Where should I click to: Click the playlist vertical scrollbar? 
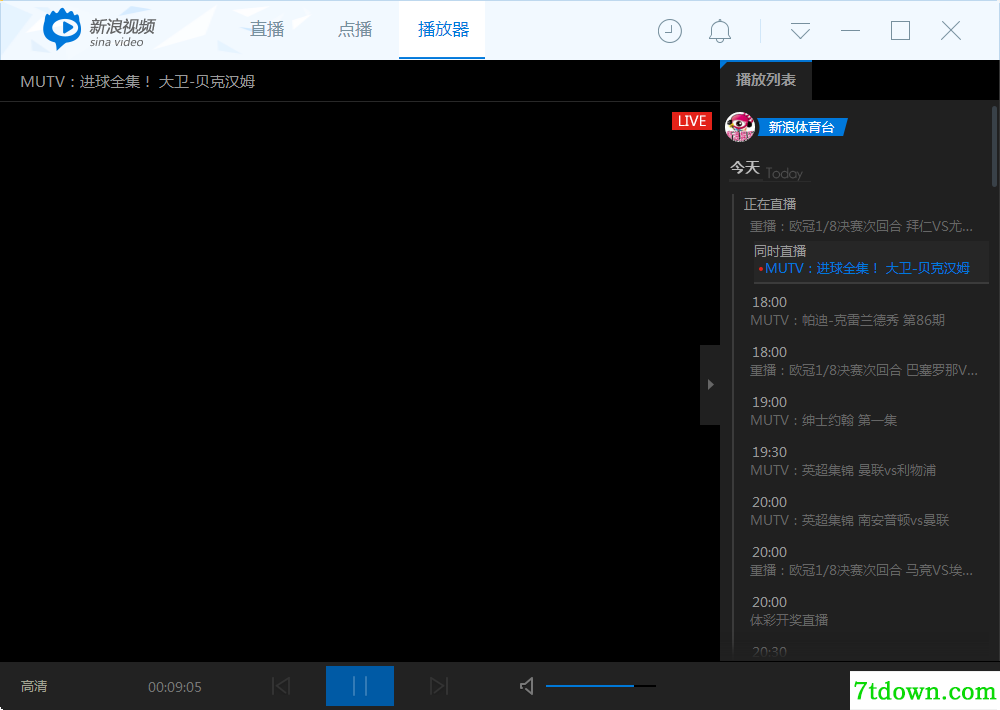tap(994, 147)
